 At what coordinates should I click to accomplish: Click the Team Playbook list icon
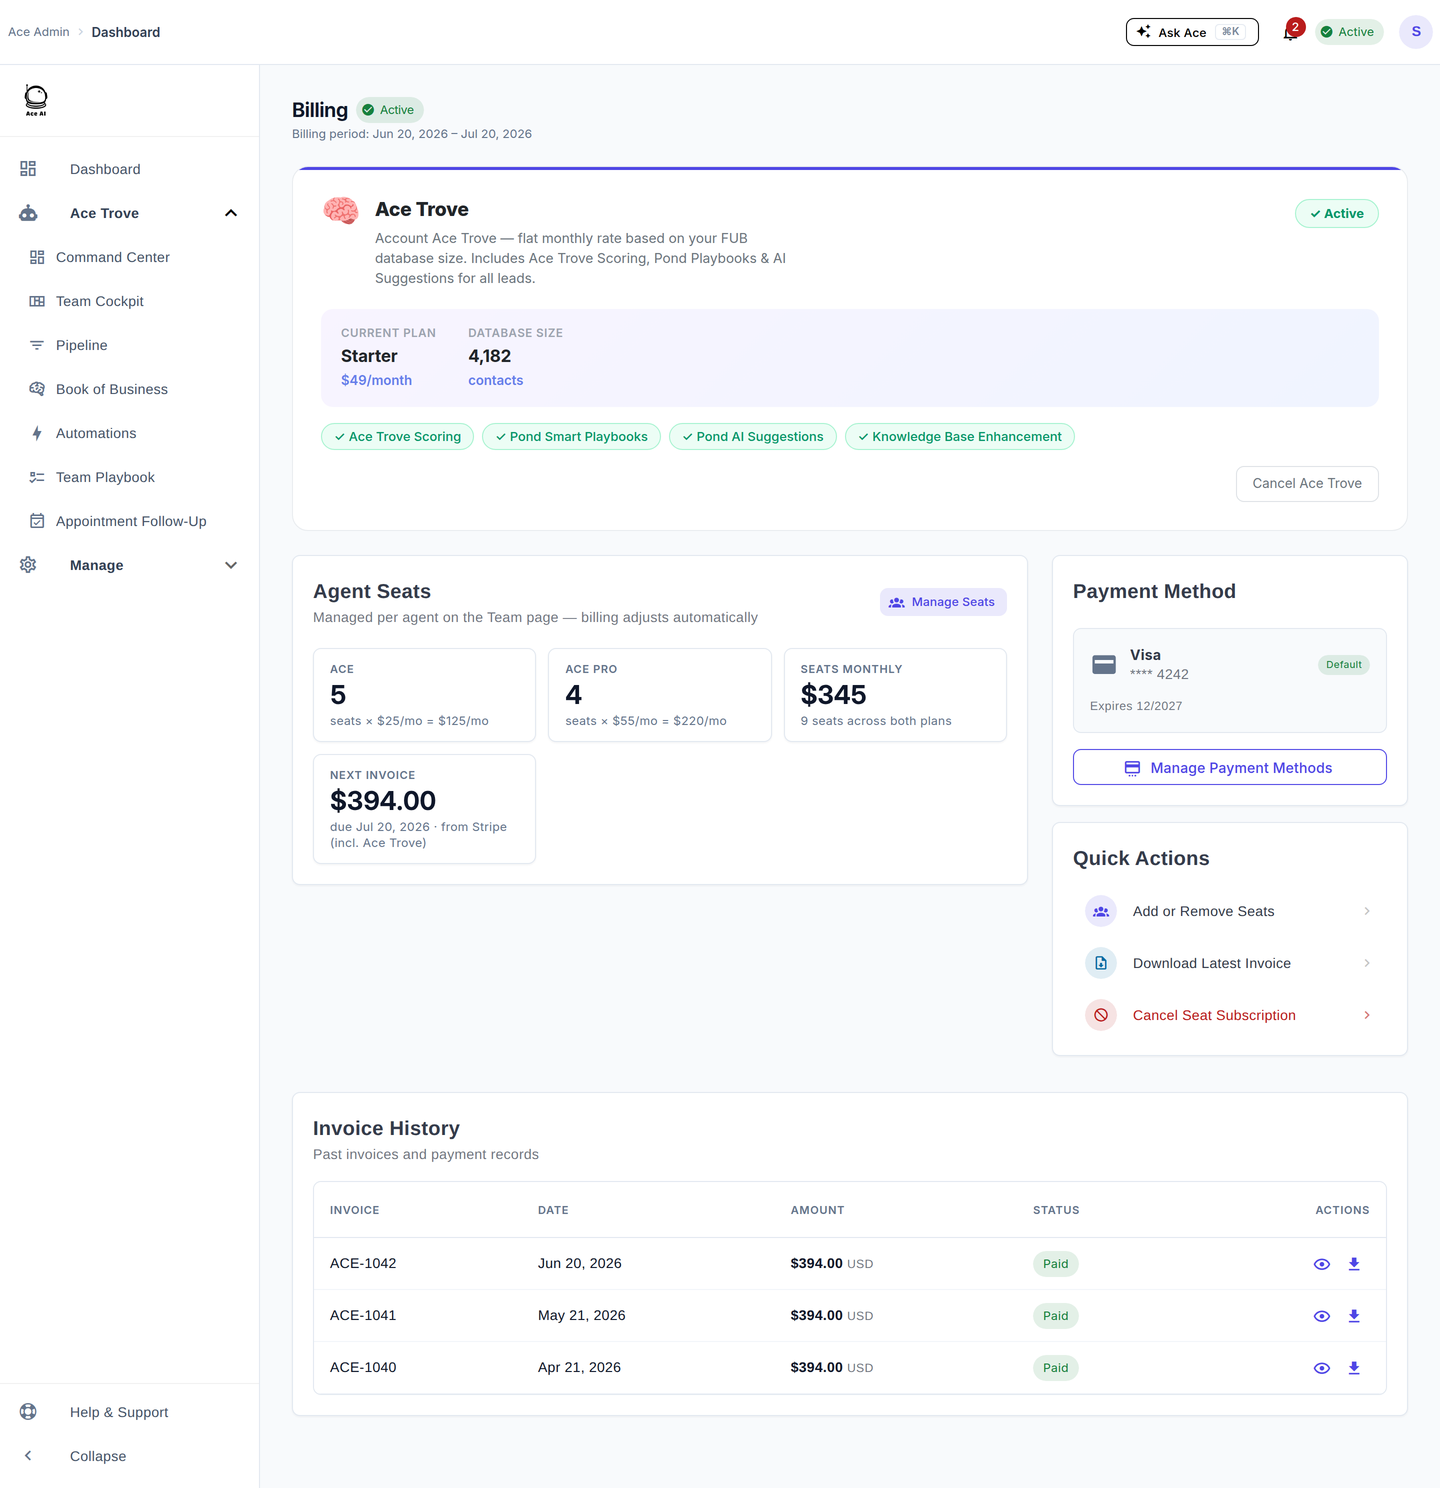tap(37, 477)
